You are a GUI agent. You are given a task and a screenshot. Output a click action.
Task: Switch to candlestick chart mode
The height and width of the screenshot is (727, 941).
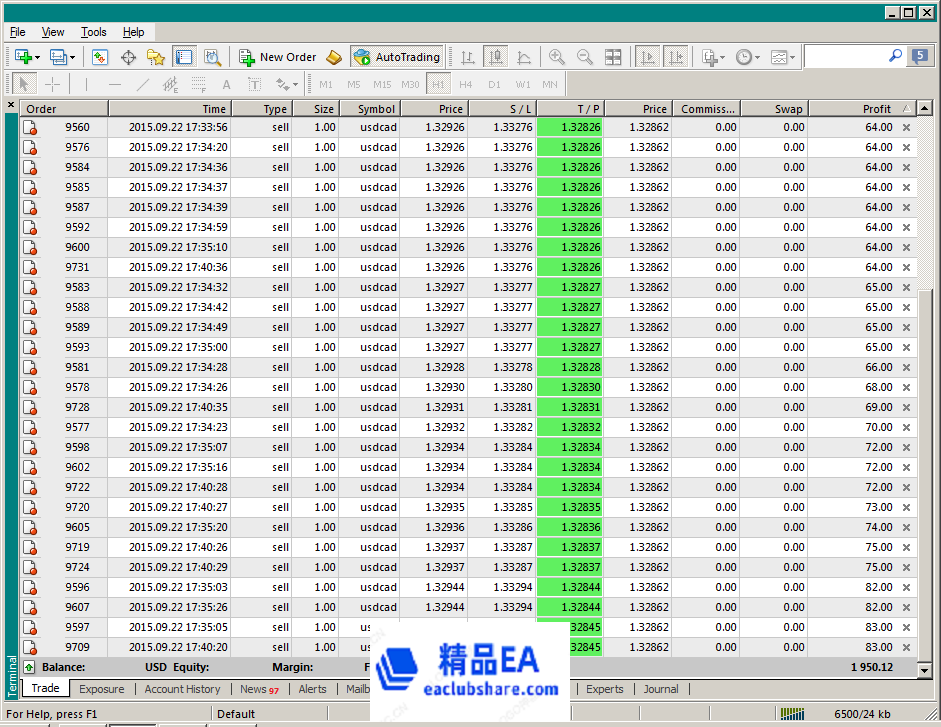pos(496,57)
